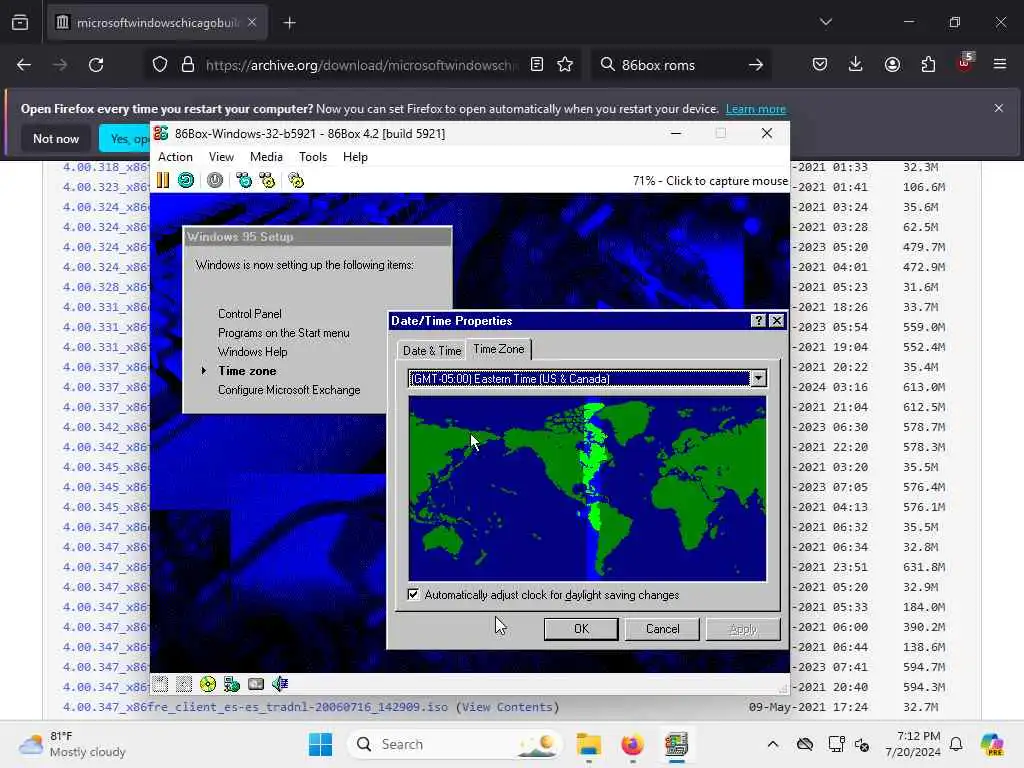Click the Date/Time Properties help question button

pos(758,321)
